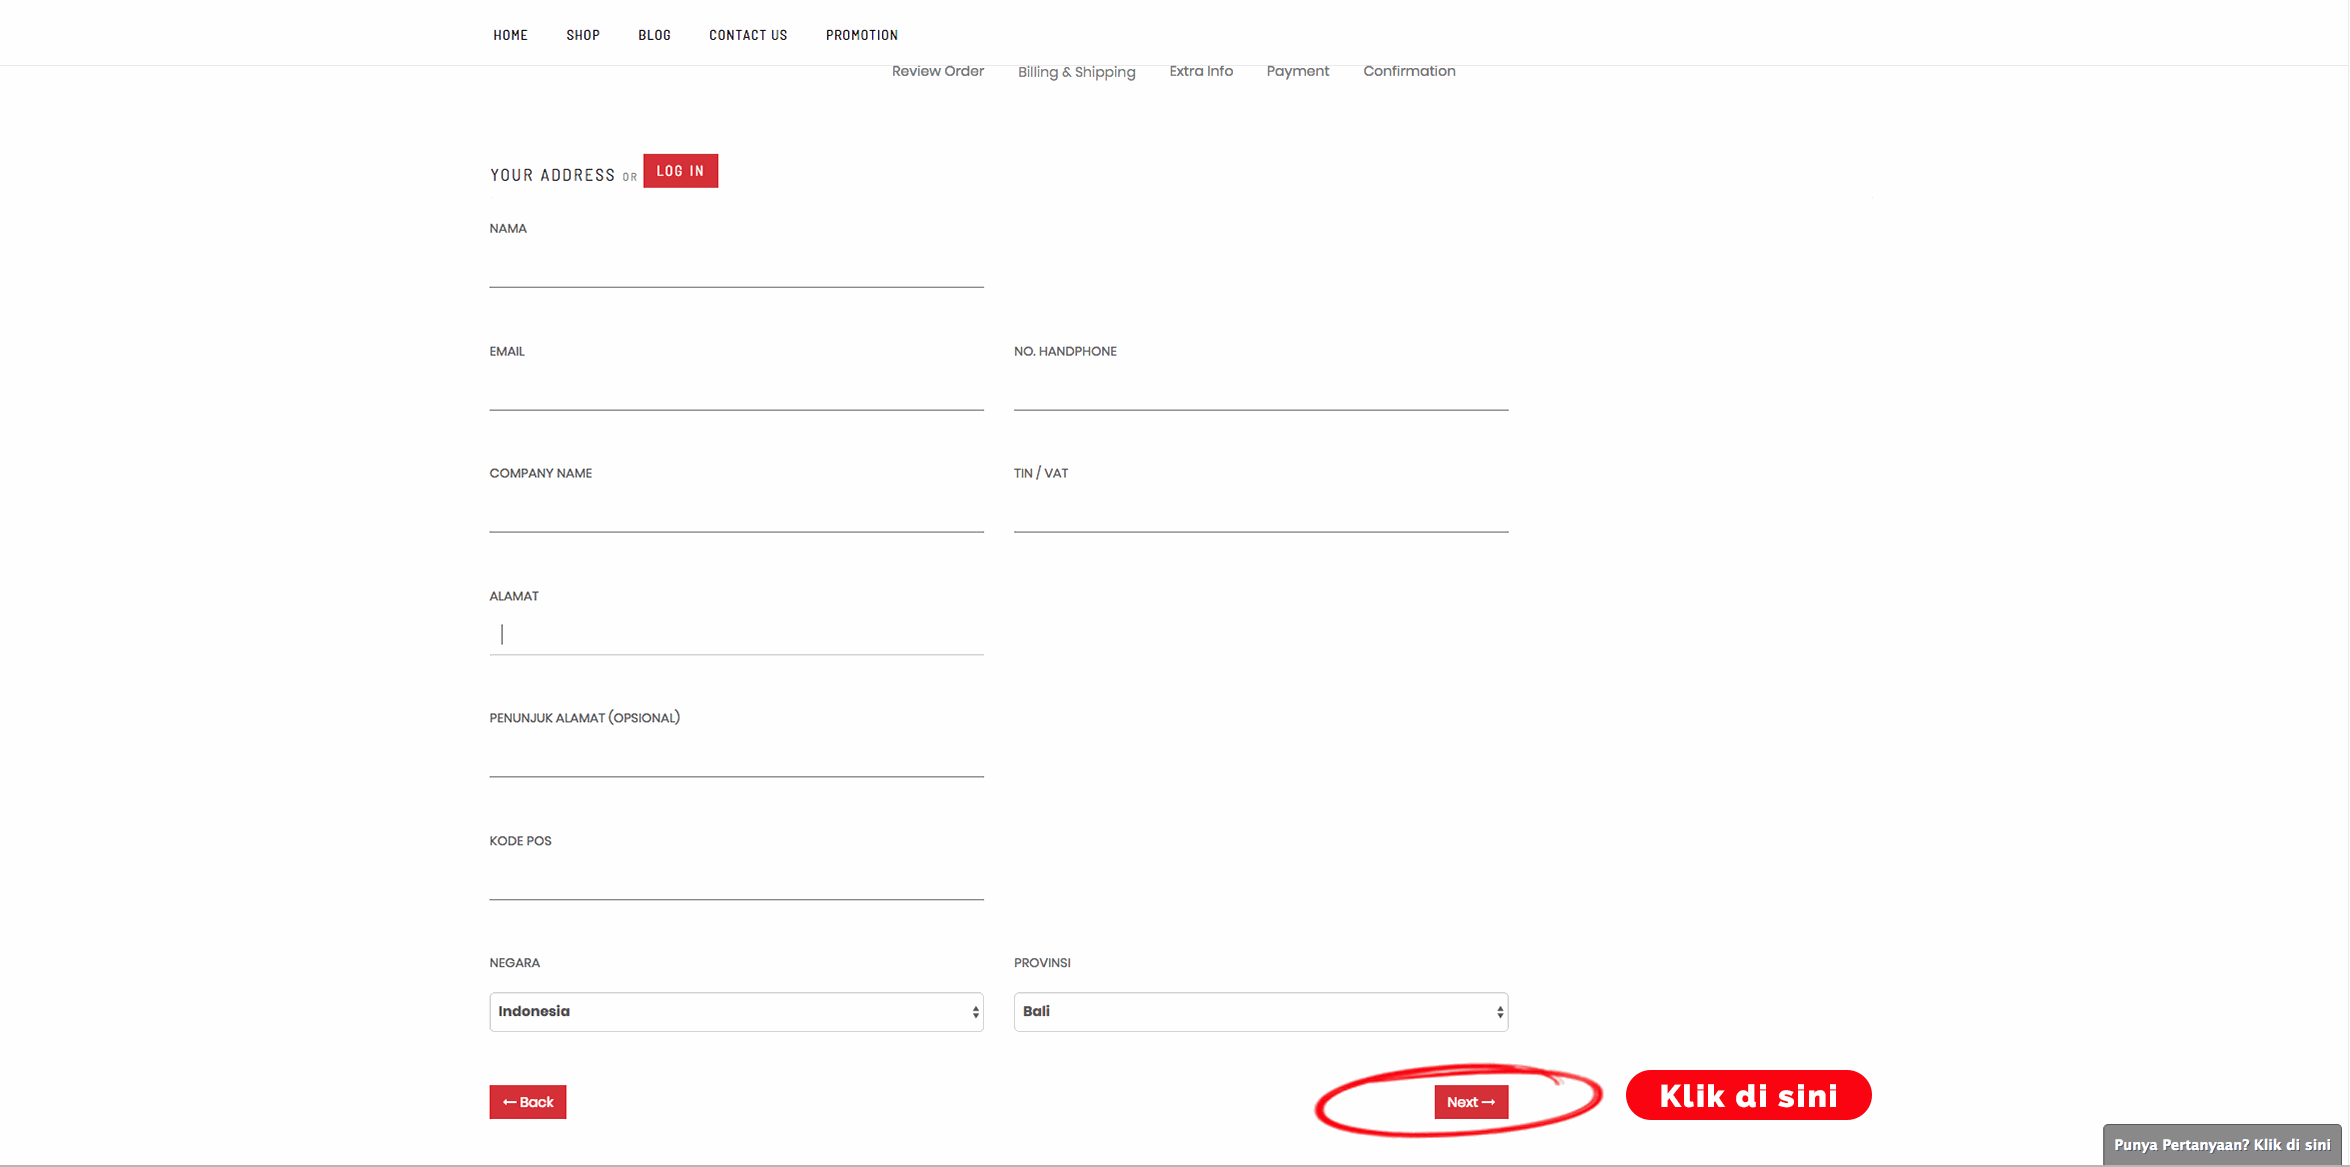Open the PROMOTION menu item
Image resolution: width=2350 pixels, height=1167 pixels.
[x=862, y=35]
